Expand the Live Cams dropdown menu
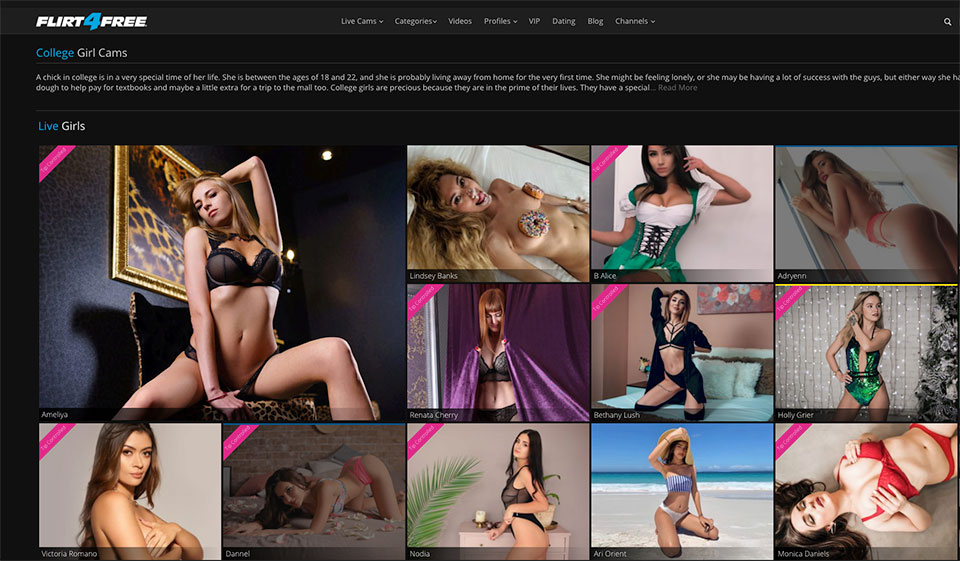The height and width of the screenshot is (561, 960). pyautogui.click(x=361, y=21)
